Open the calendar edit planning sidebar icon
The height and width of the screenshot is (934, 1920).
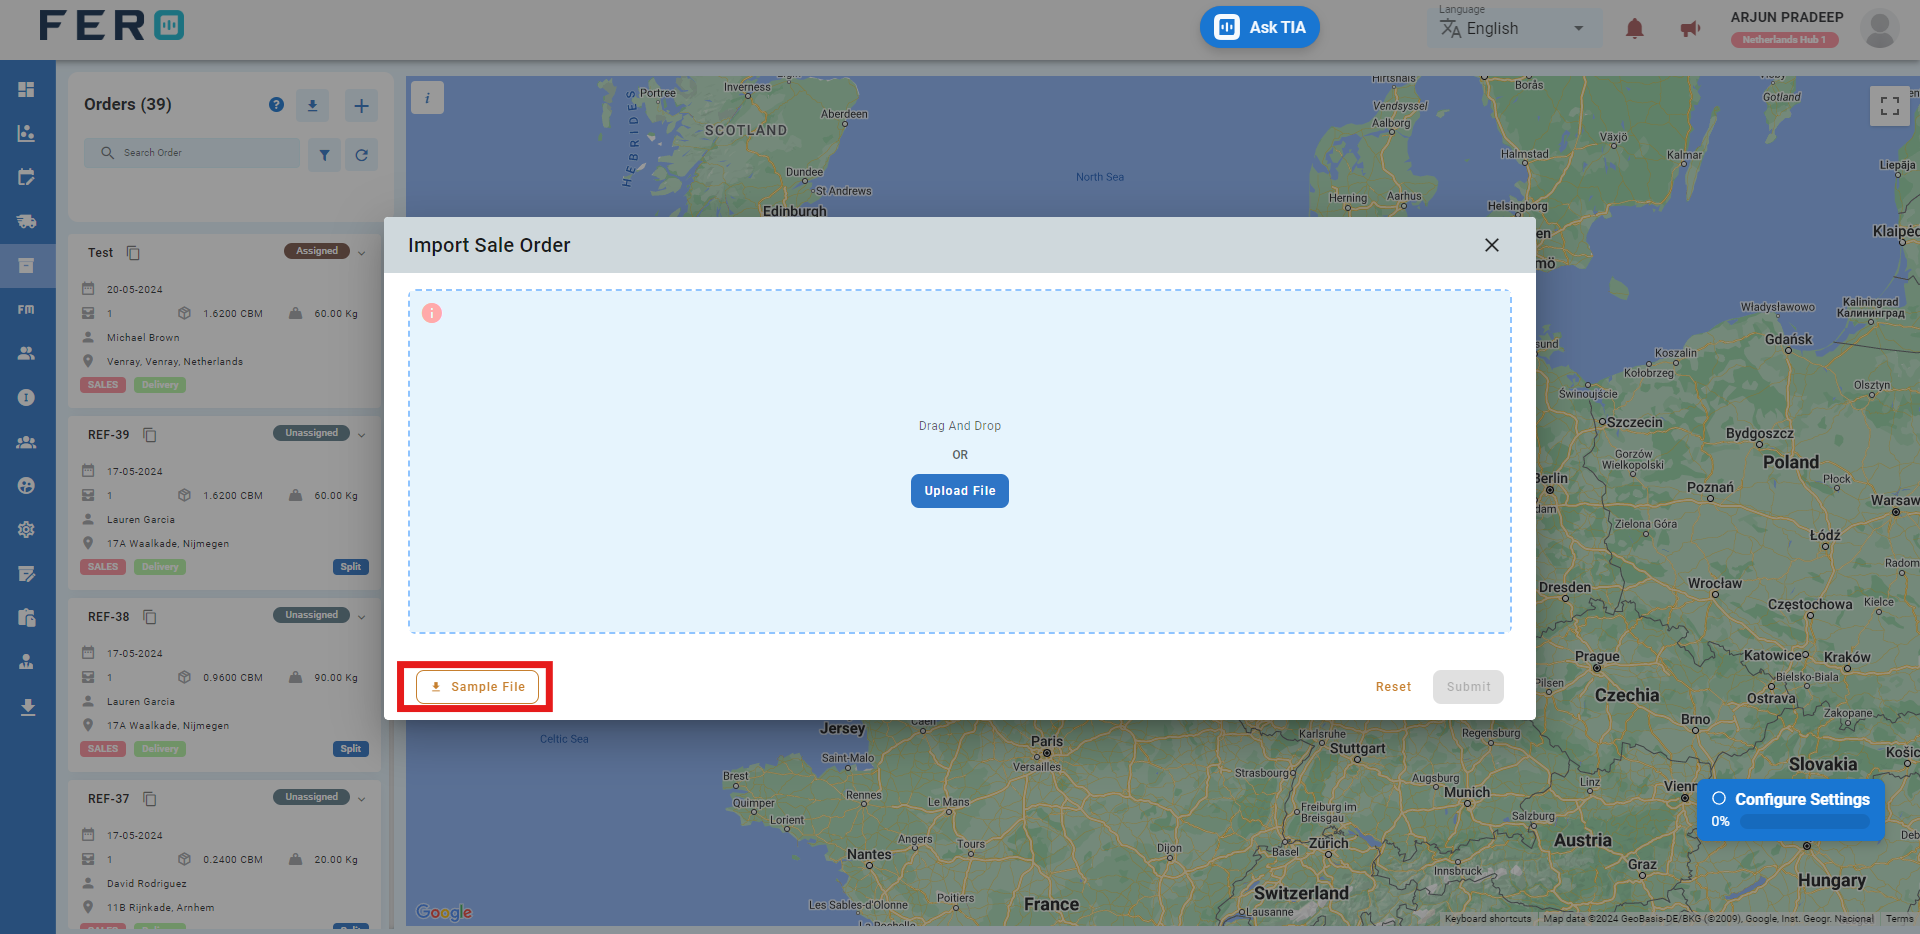[x=27, y=177]
